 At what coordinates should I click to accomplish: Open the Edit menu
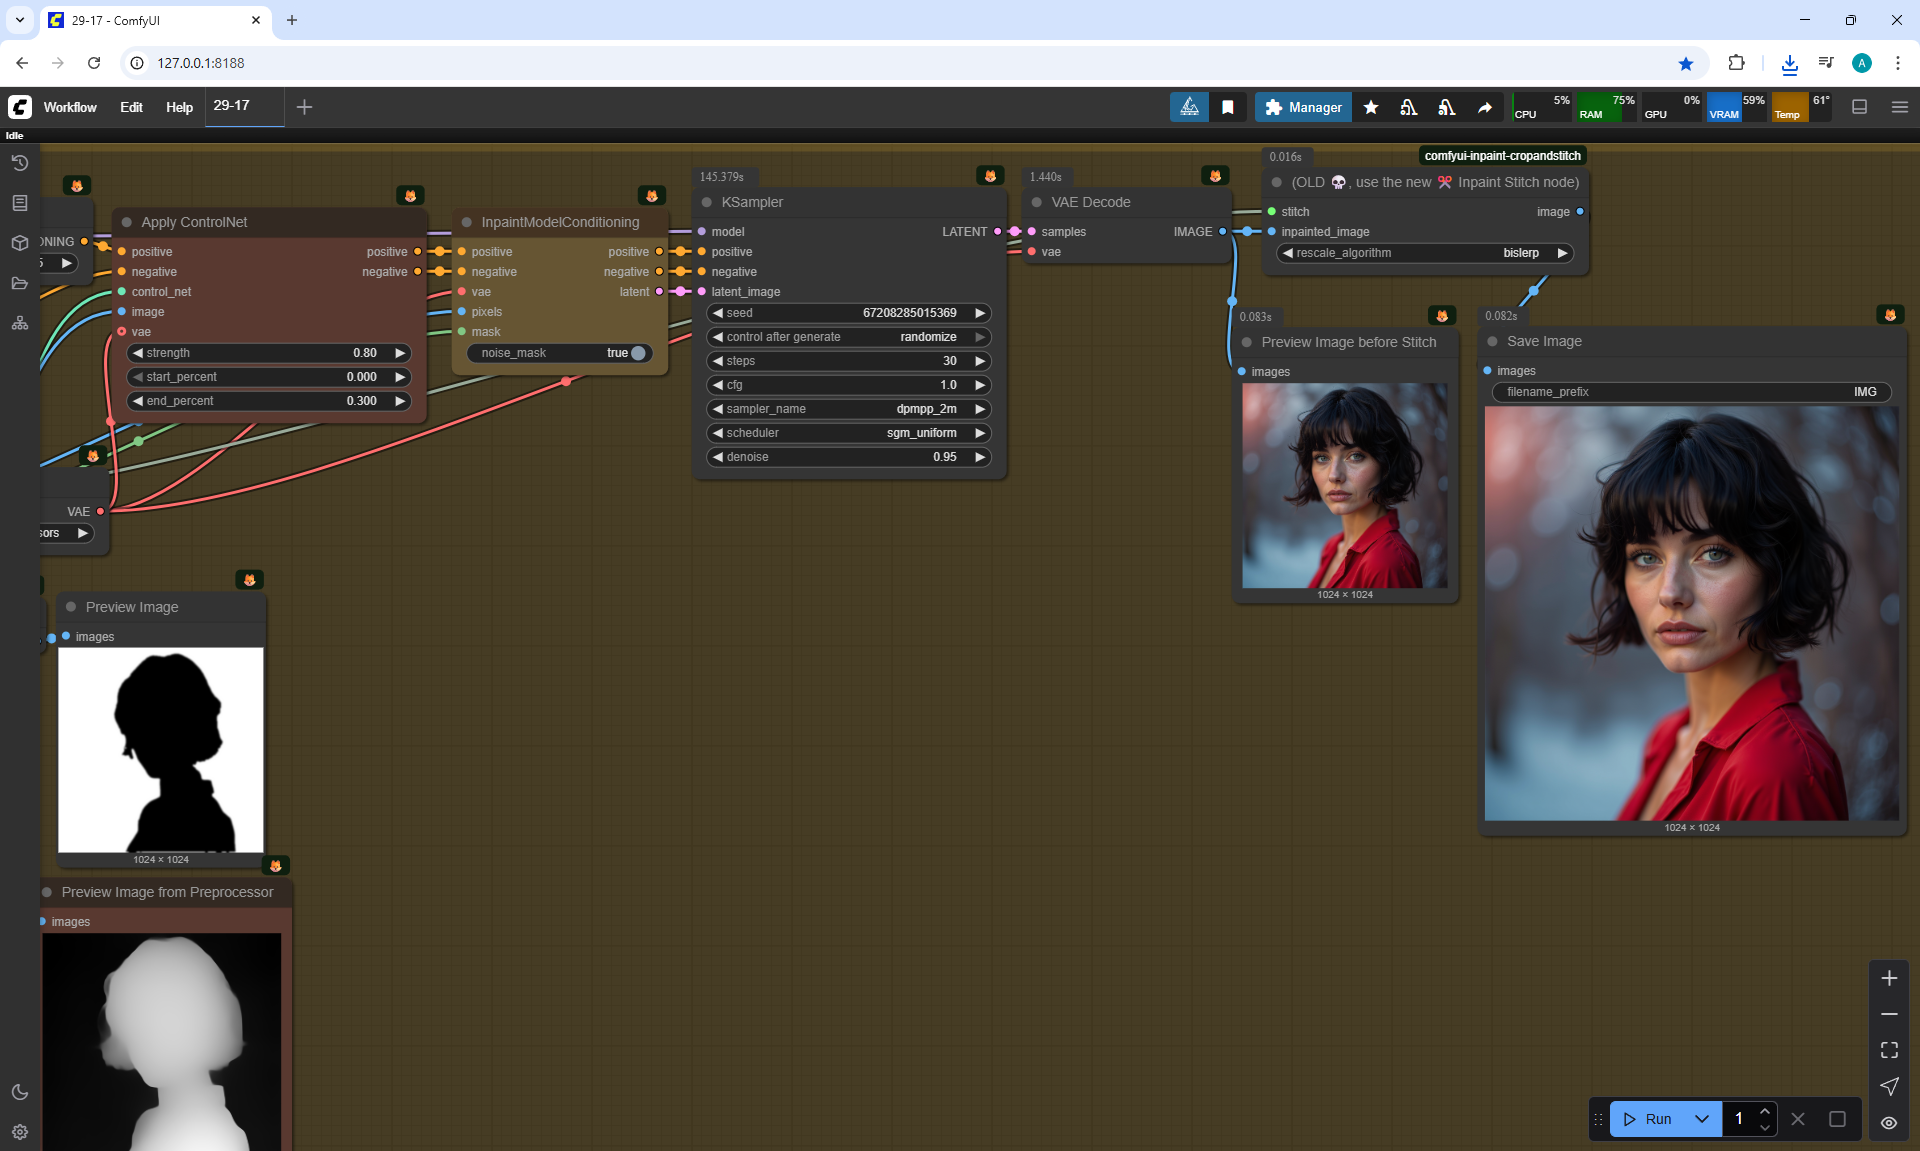[x=131, y=107]
